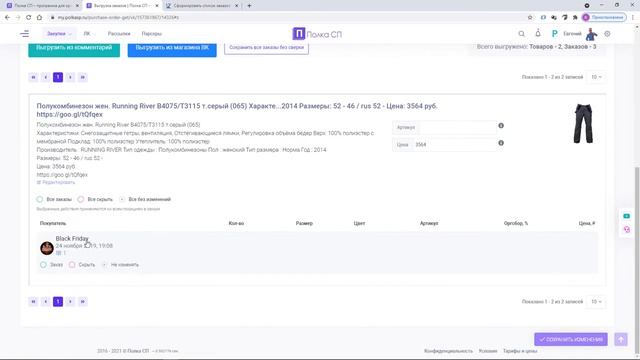Select Заказ radio for Black Friday buyer
Image resolution: width=640 pixels, height=360 pixels.
43,264
